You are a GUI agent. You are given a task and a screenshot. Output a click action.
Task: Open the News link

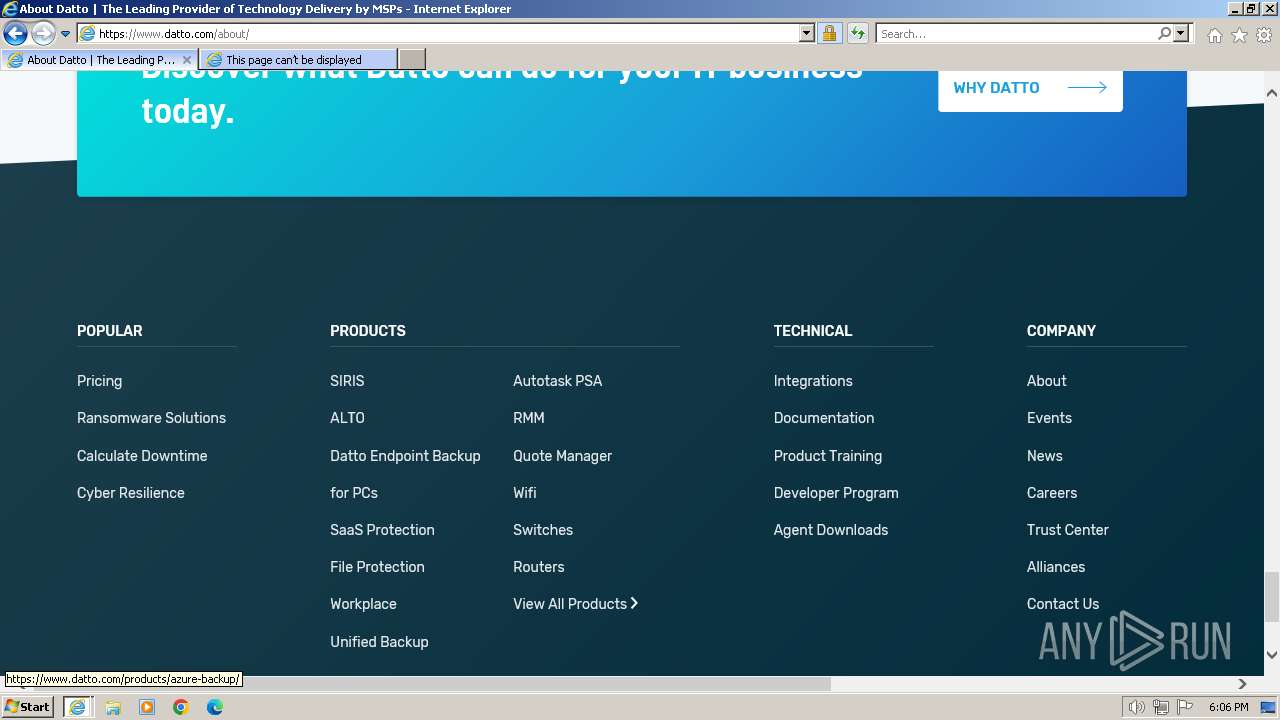tap(1044, 456)
